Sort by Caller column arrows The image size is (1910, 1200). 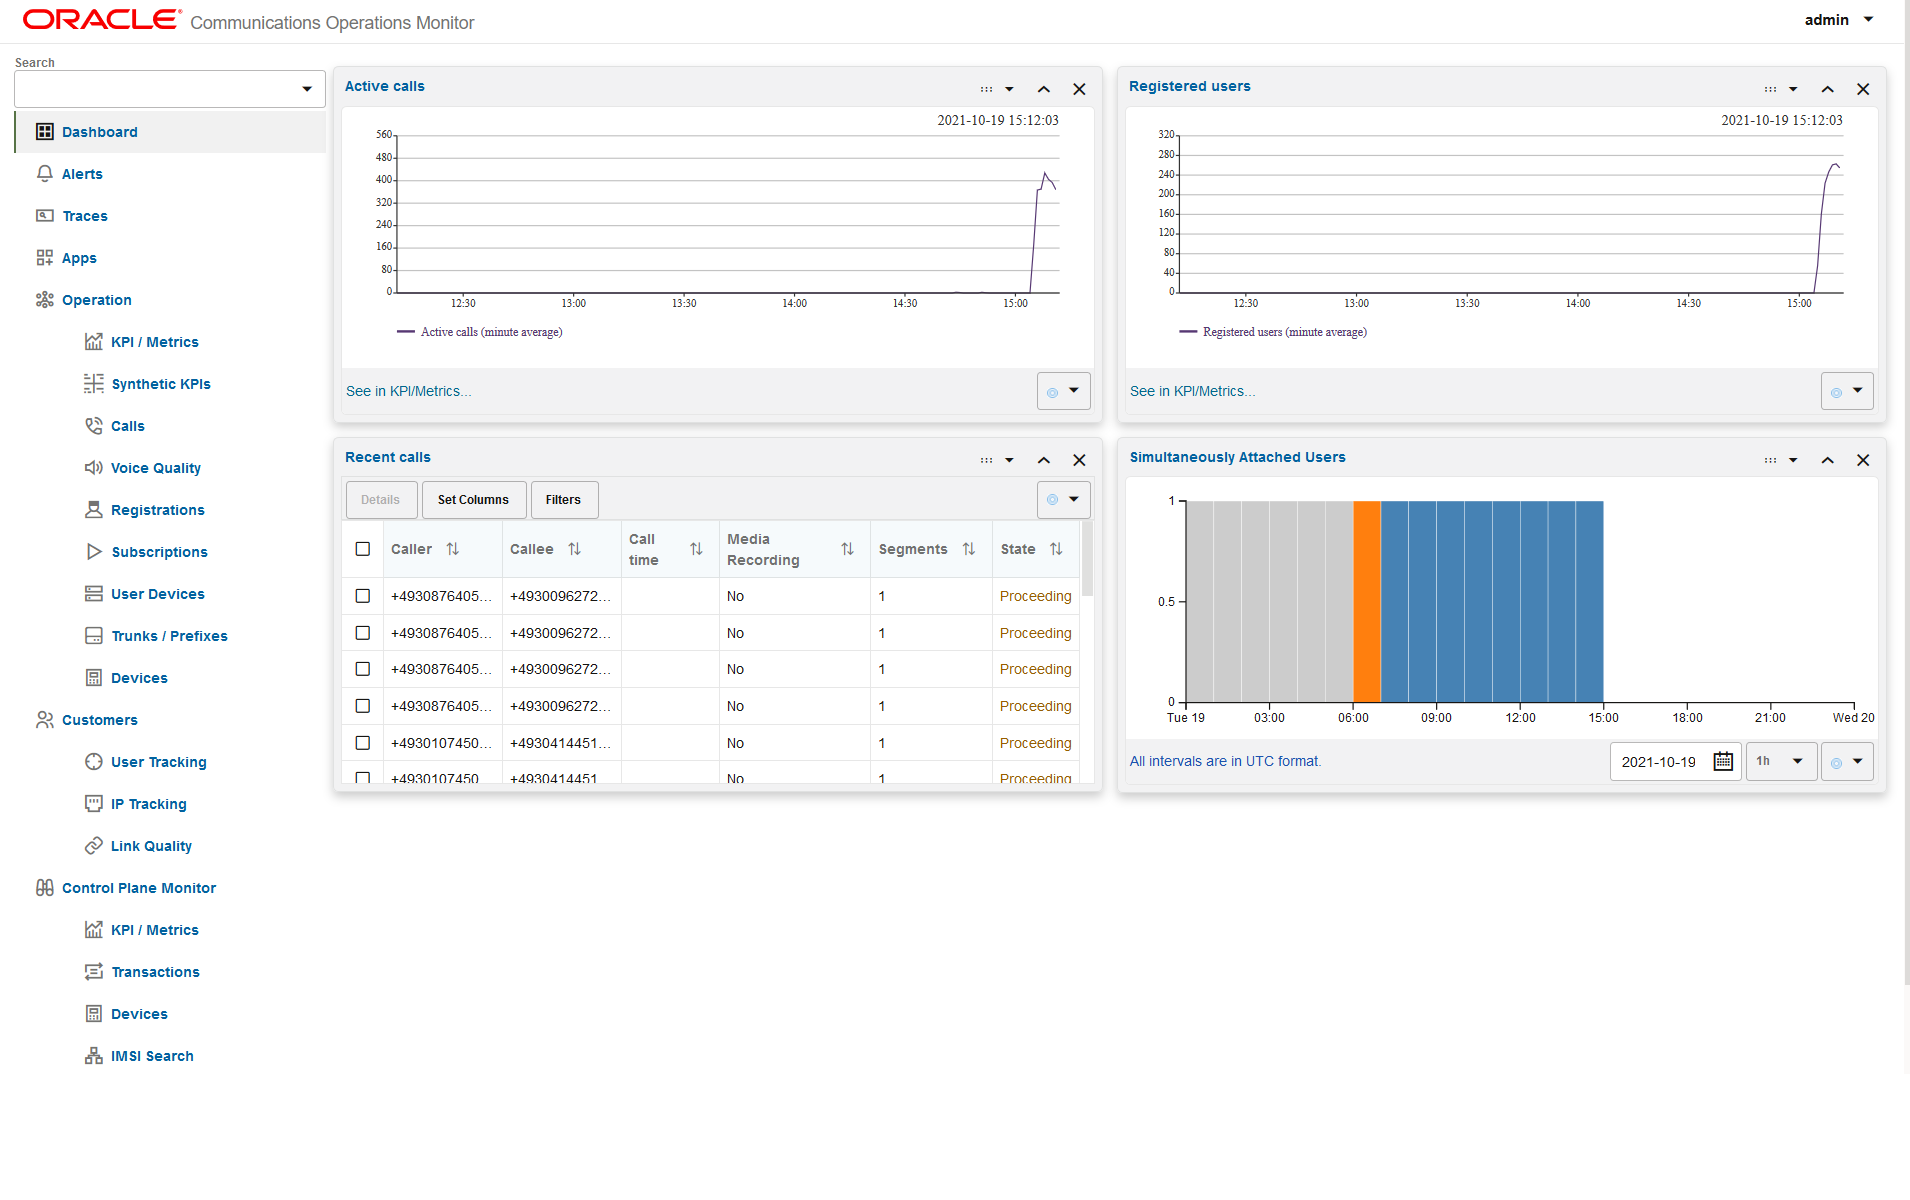point(453,549)
